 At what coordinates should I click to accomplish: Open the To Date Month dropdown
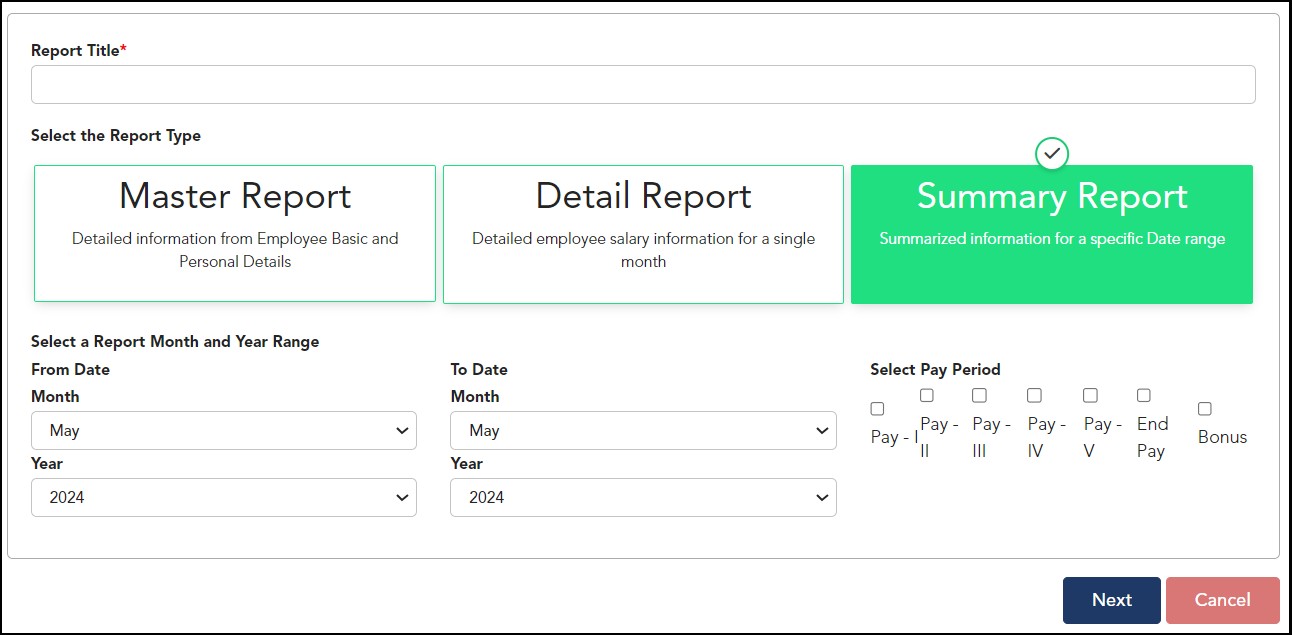(643, 431)
